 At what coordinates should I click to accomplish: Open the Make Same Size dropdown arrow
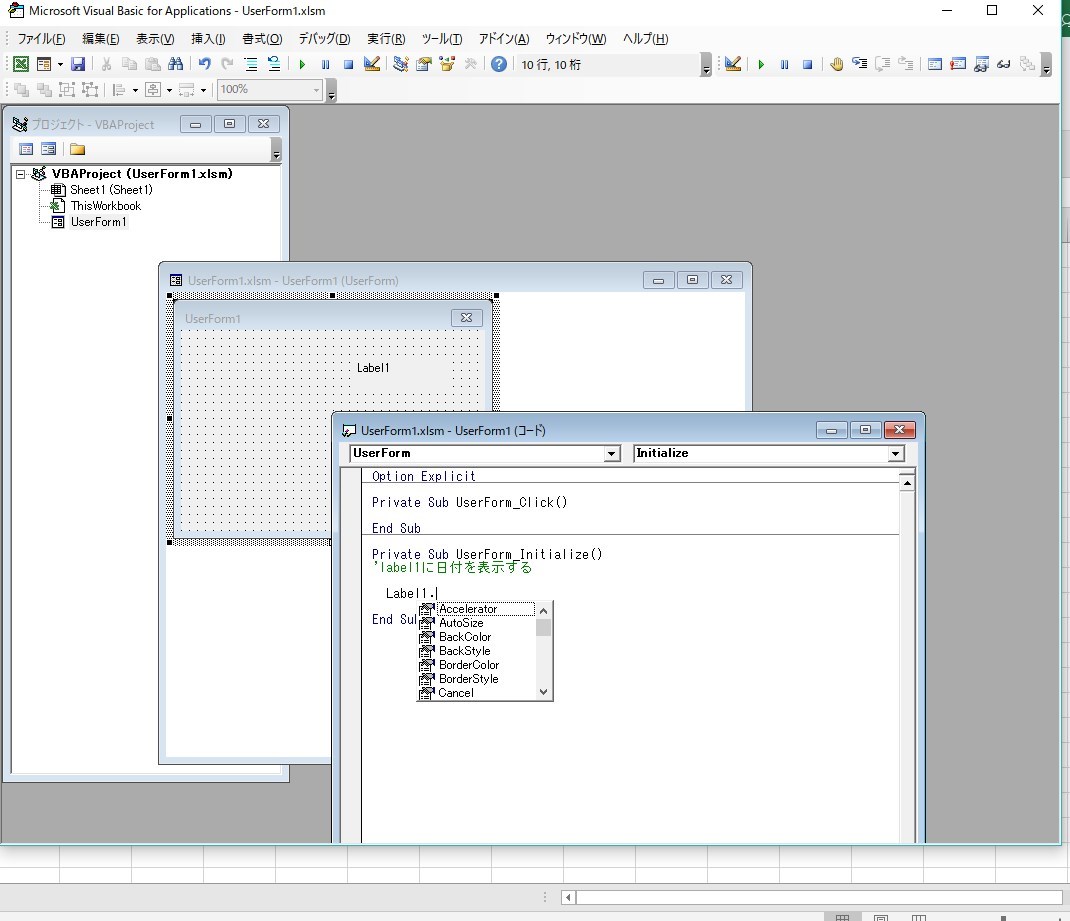(203, 90)
